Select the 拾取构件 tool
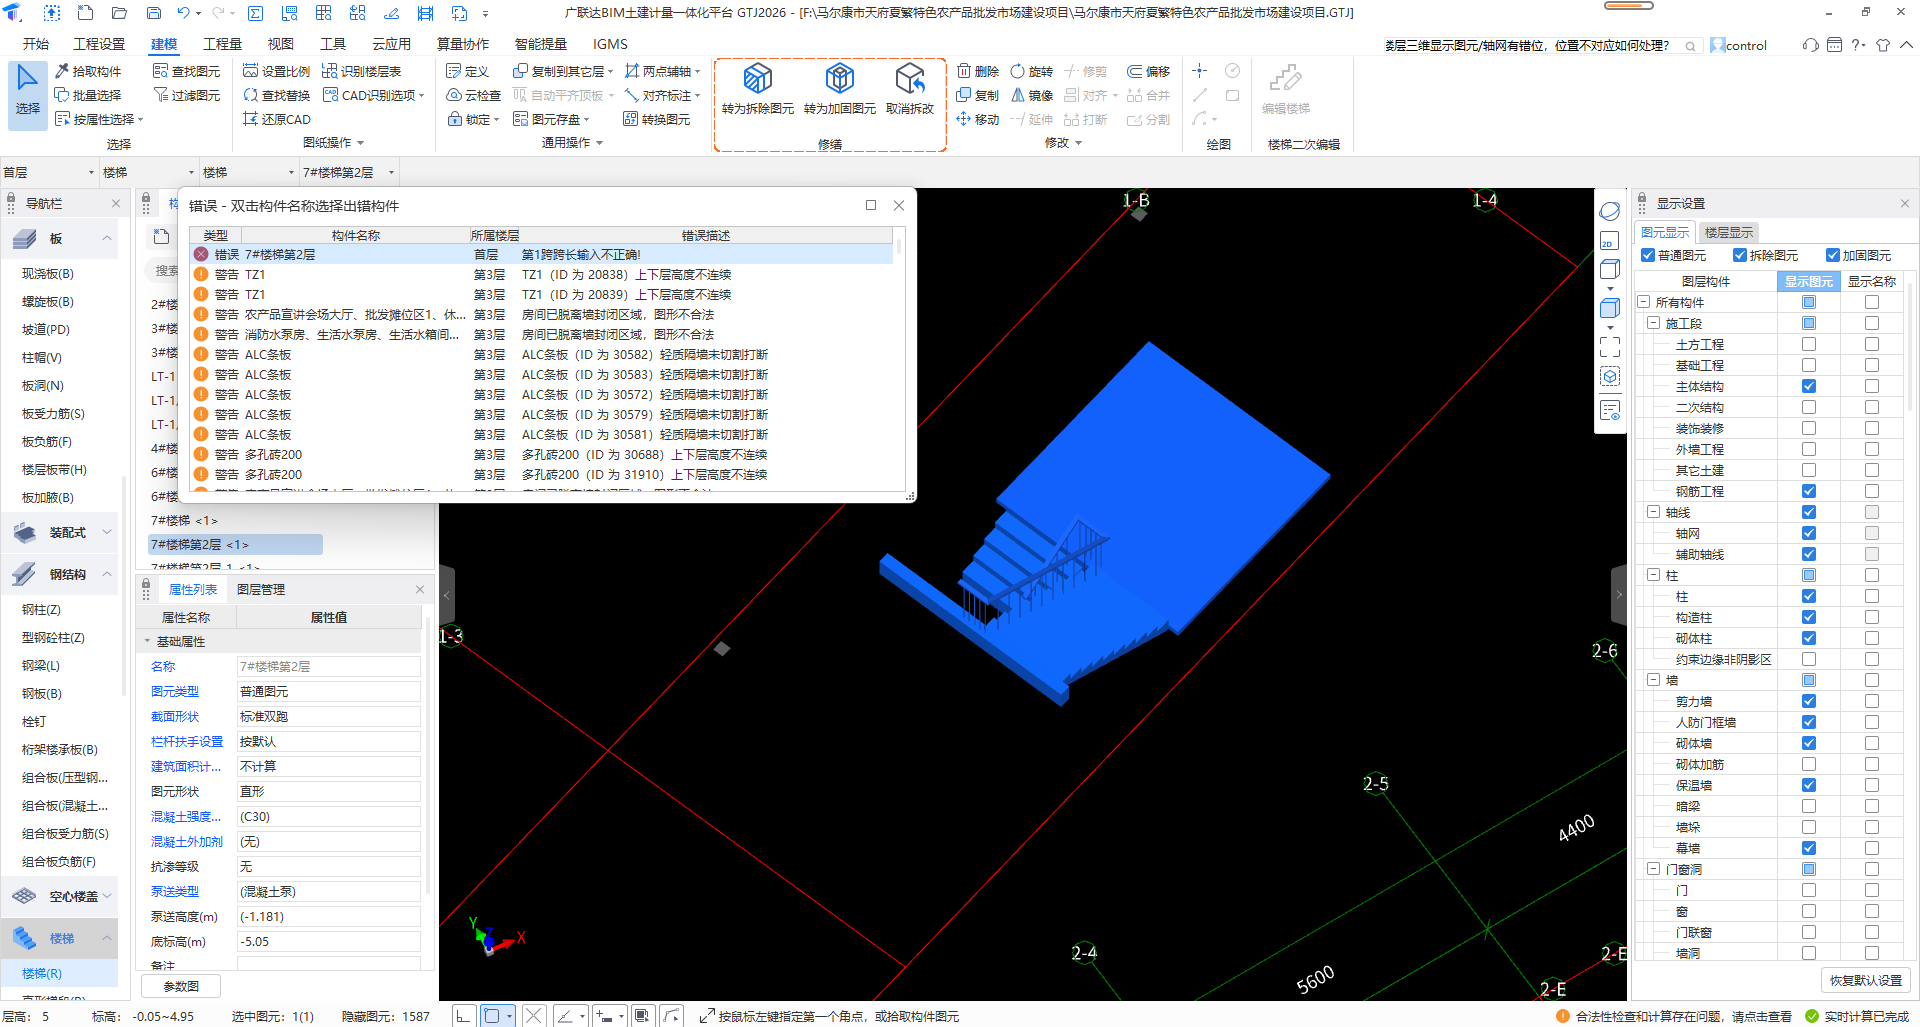 pos(88,71)
